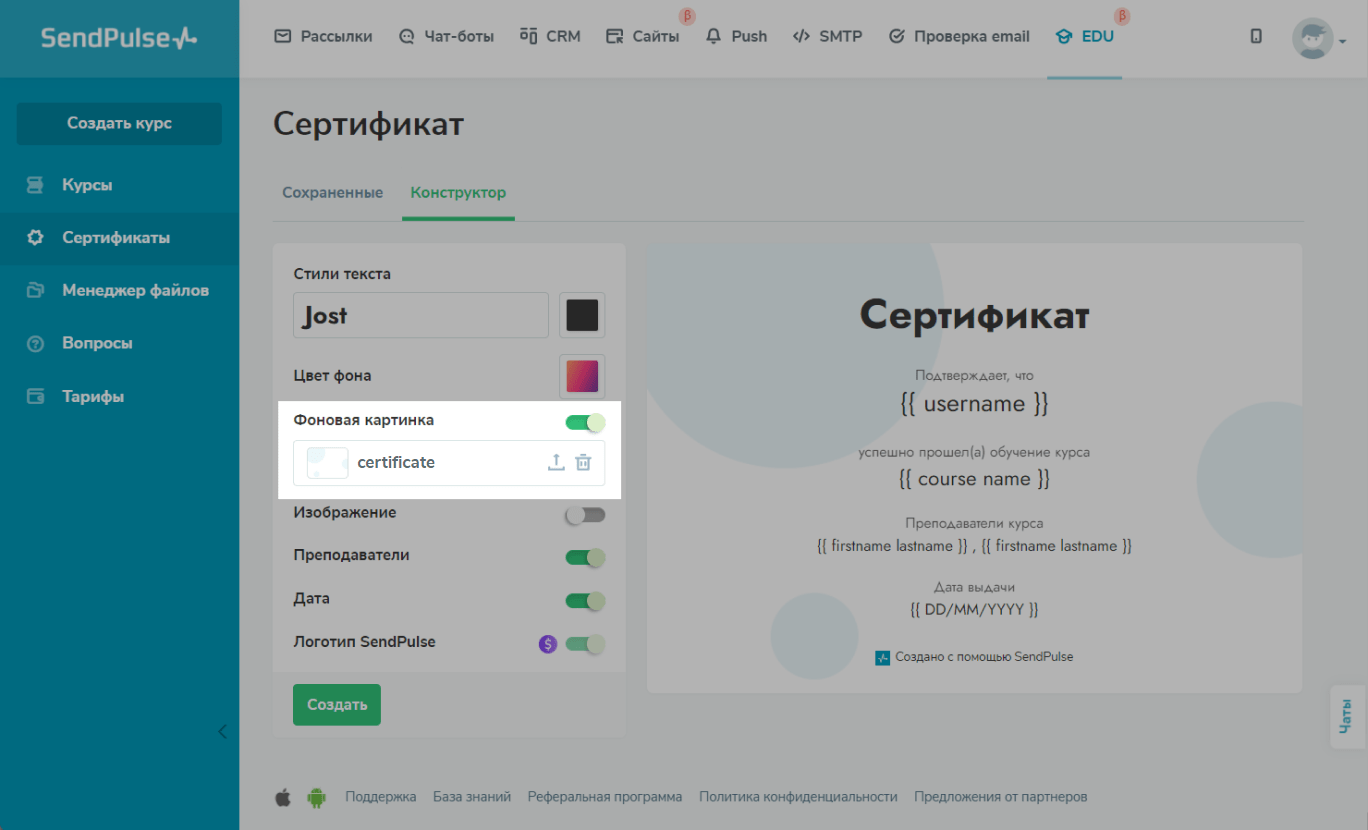Toggle the Логотип SendPulse switch

pos(585,644)
